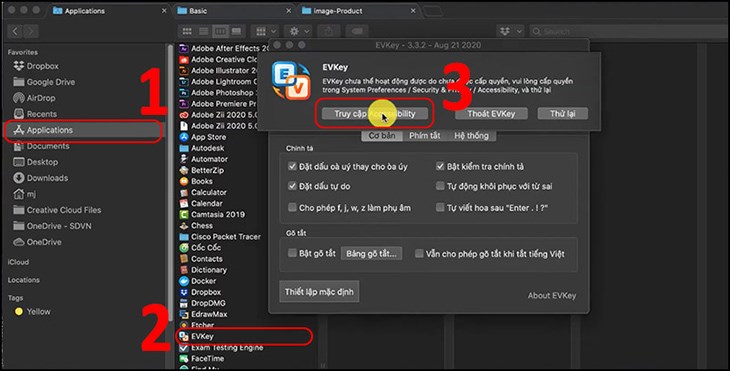Screen dimensions: 730x371
Task: Select Google Drive in sidebar
Action: click(44, 82)
